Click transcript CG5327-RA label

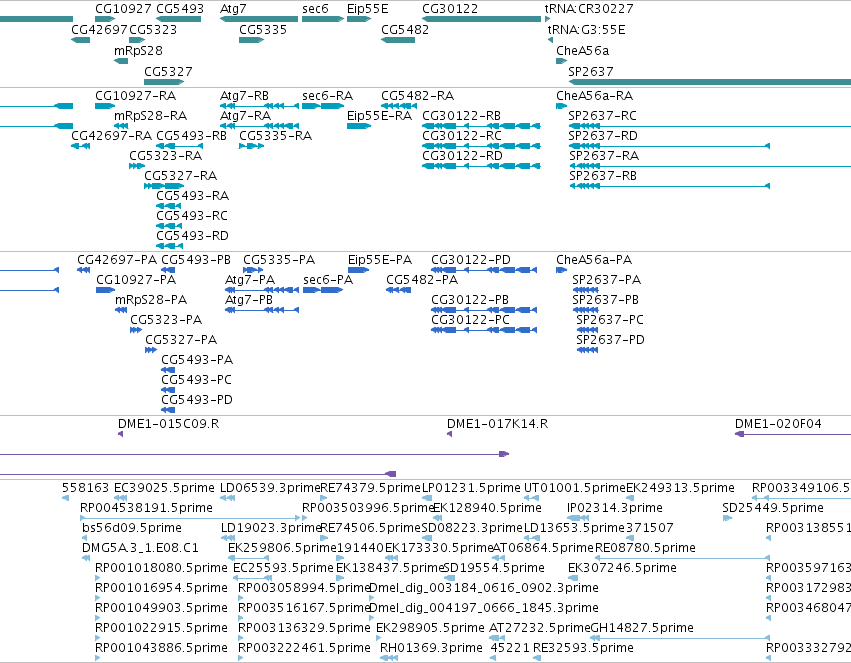pos(180,176)
